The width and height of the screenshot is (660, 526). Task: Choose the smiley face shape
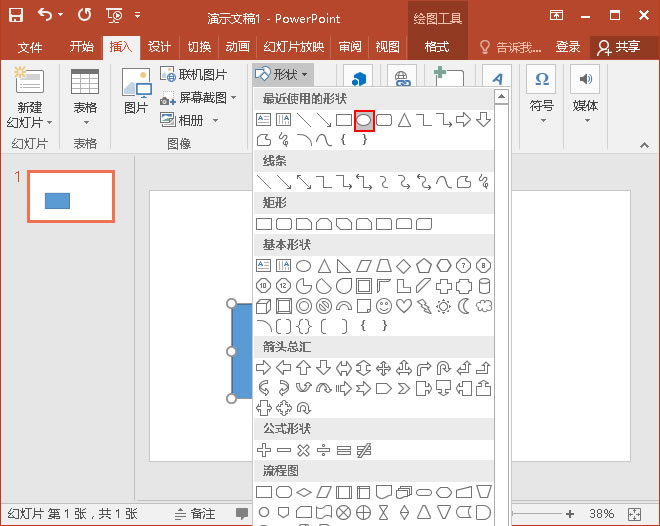point(384,306)
